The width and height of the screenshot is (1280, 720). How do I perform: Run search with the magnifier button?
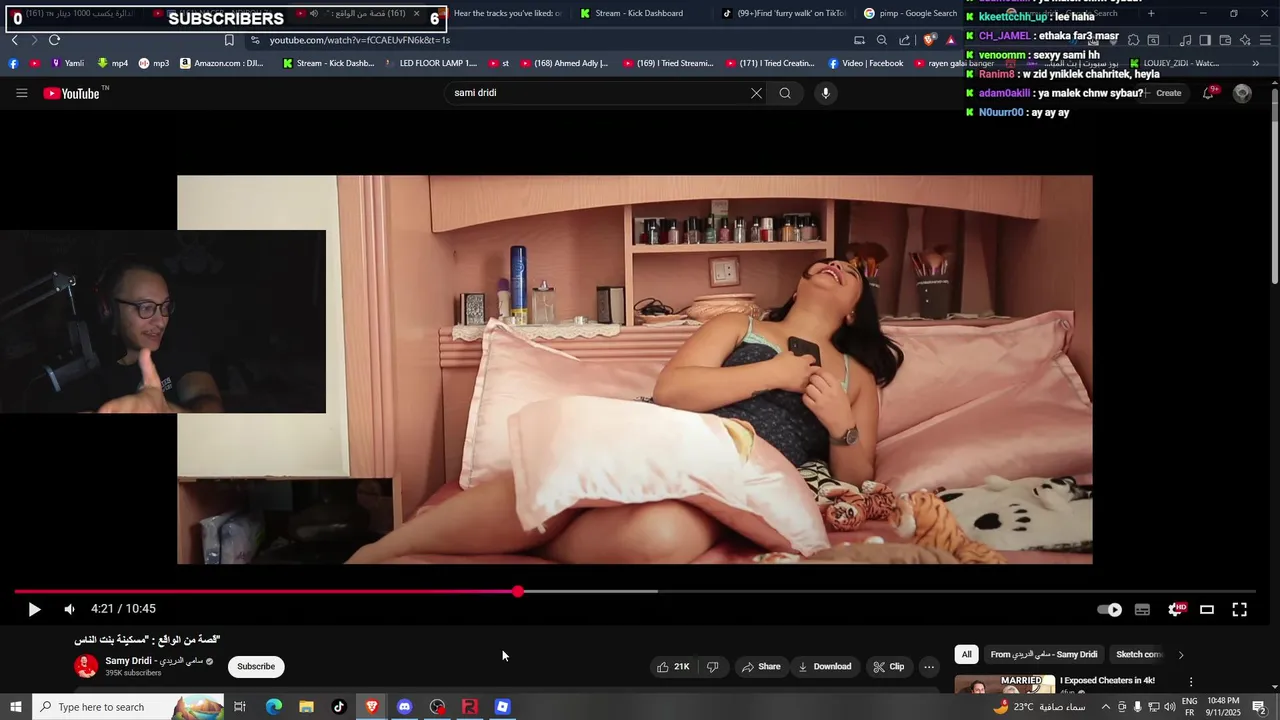pos(785,93)
